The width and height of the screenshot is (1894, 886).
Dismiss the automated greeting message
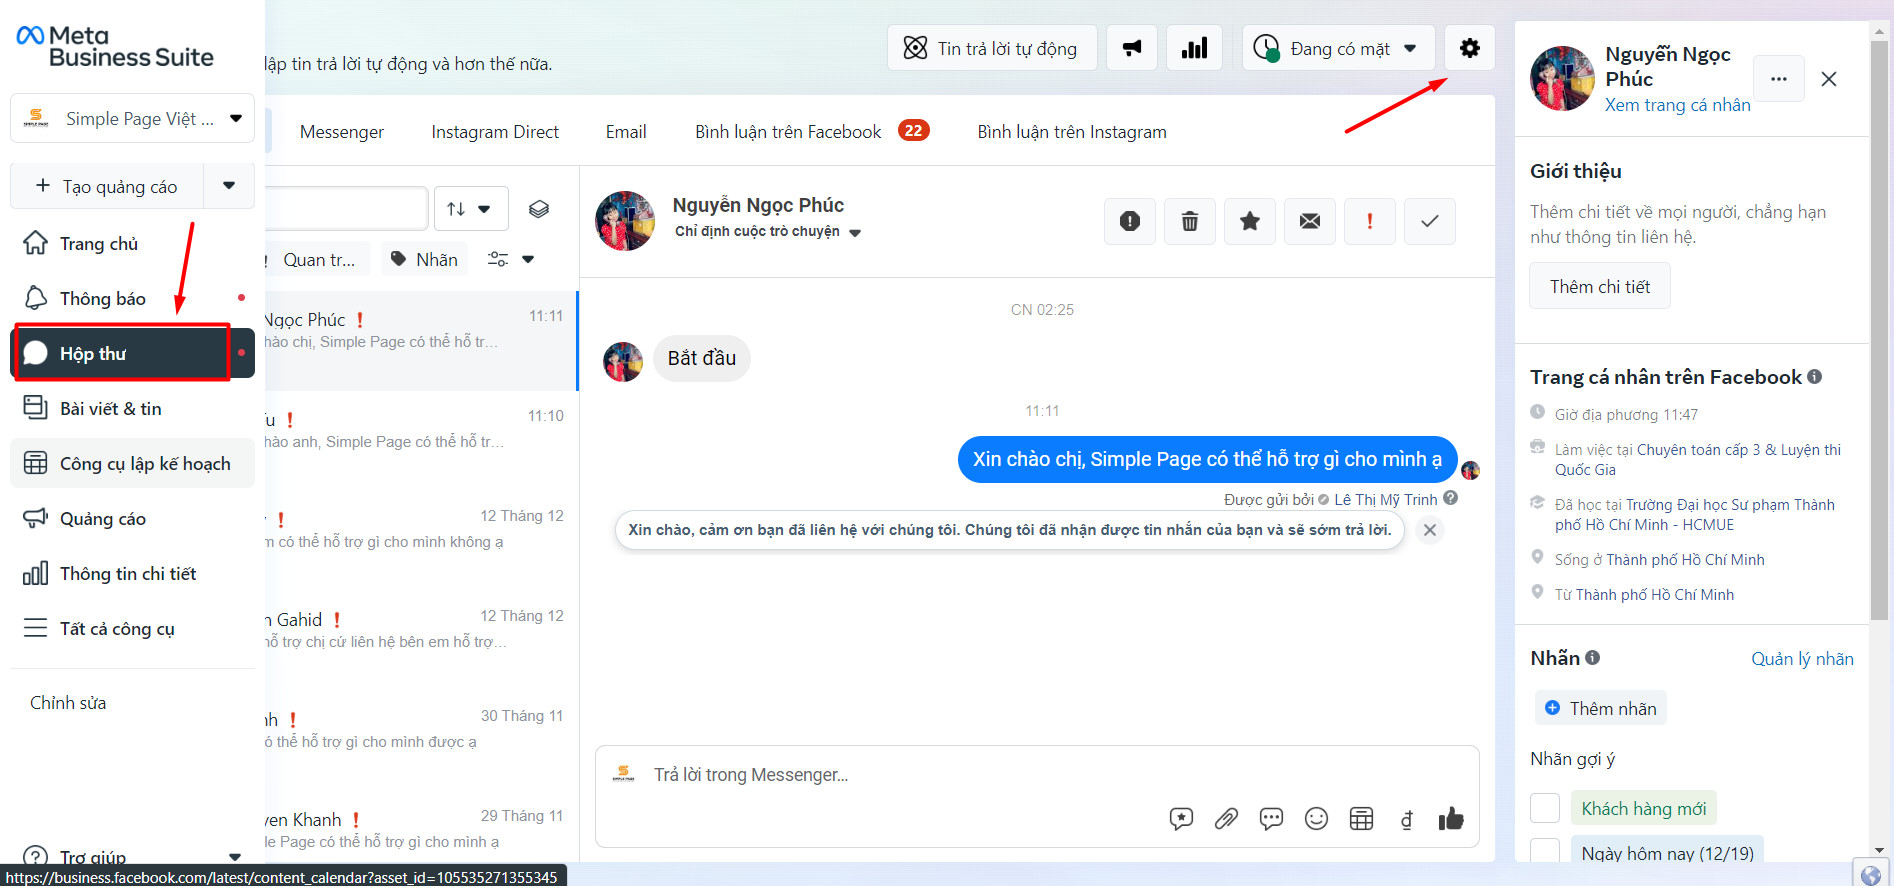coord(1430,530)
